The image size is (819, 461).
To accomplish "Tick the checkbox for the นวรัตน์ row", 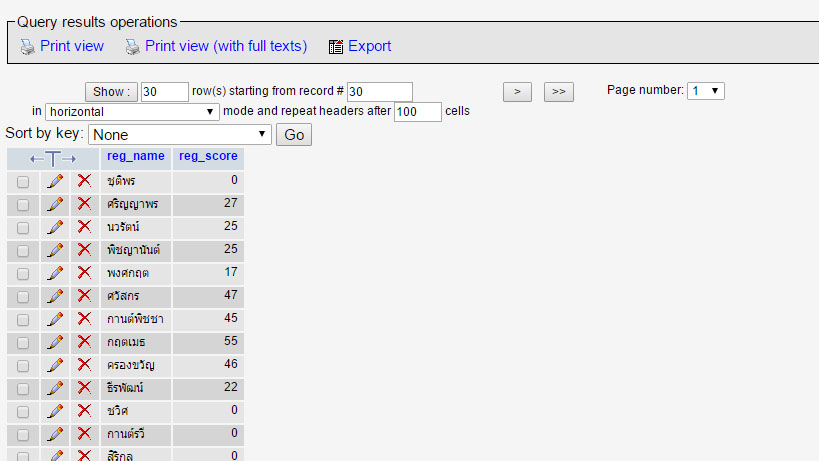I will click(23, 228).
